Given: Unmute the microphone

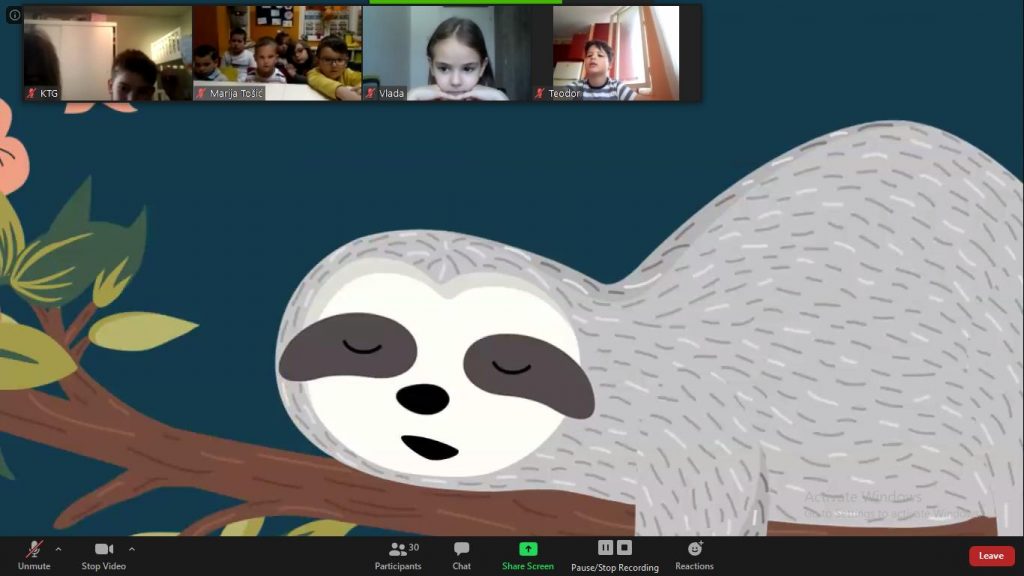Looking at the screenshot, I should [x=34, y=549].
